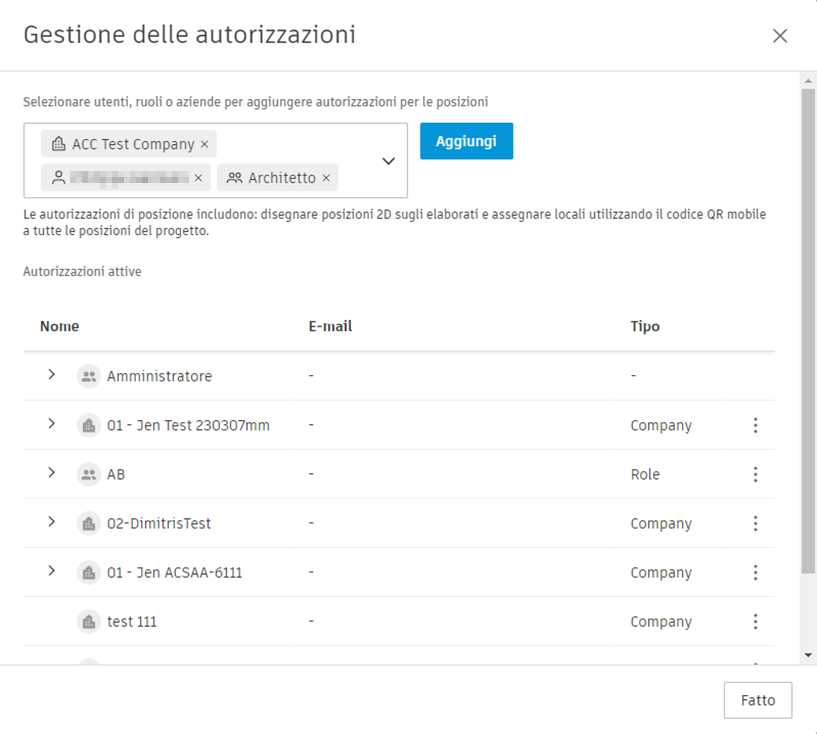Open options menu for 01 - Jen Test 230307mm
The width and height of the screenshot is (817, 734).
pyautogui.click(x=755, y=426)
